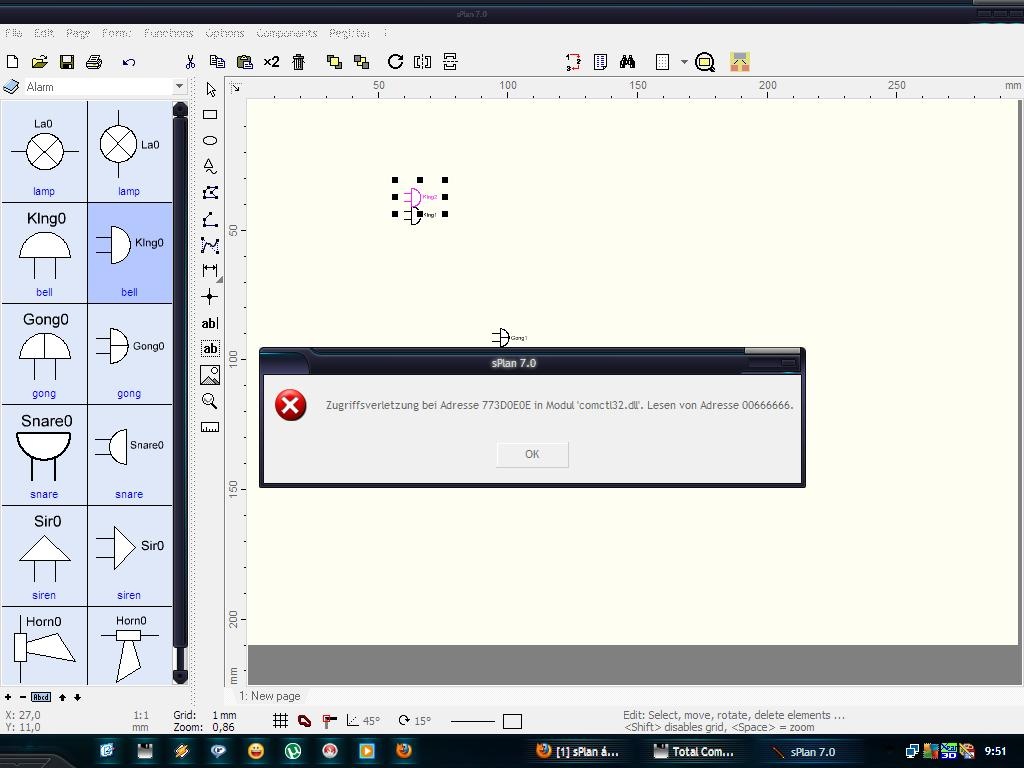Mirror the selection horizontally

pyautogui.click(x=423, y=62)
